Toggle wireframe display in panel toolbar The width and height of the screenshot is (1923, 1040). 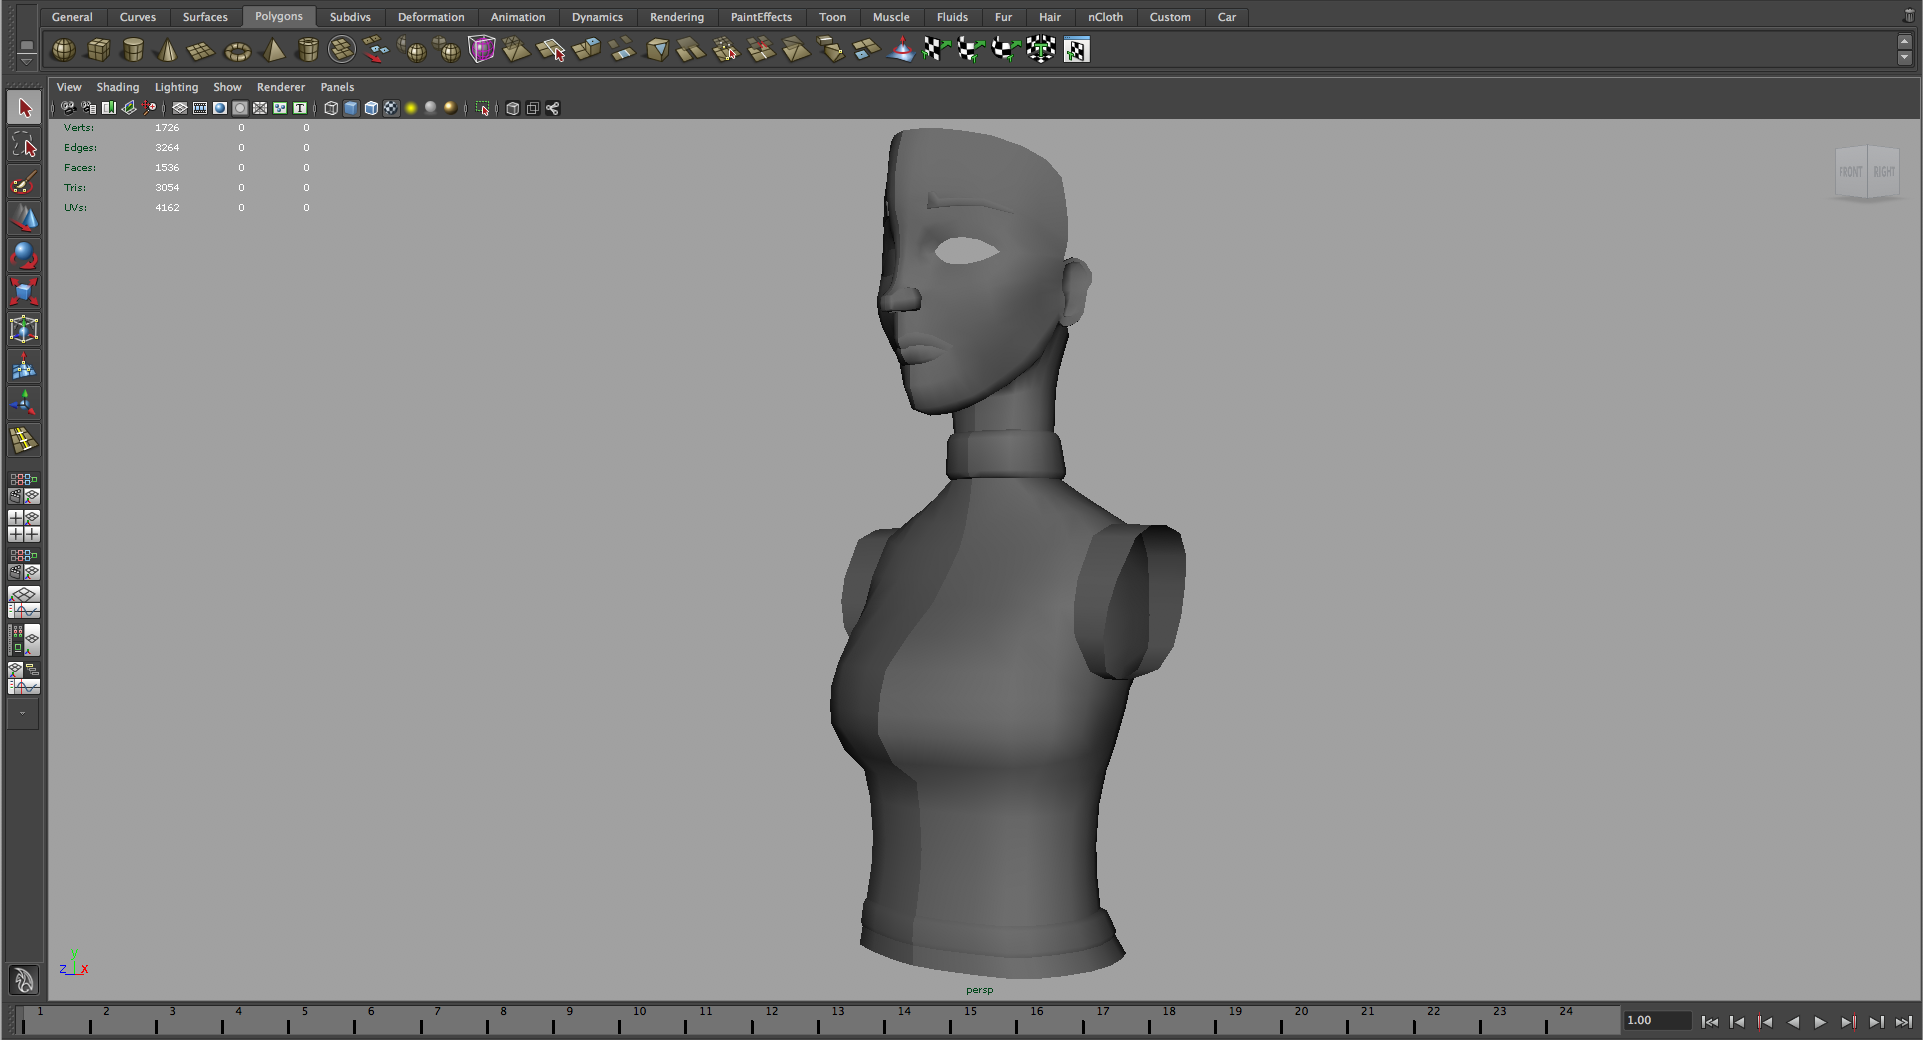click(331, 108)
